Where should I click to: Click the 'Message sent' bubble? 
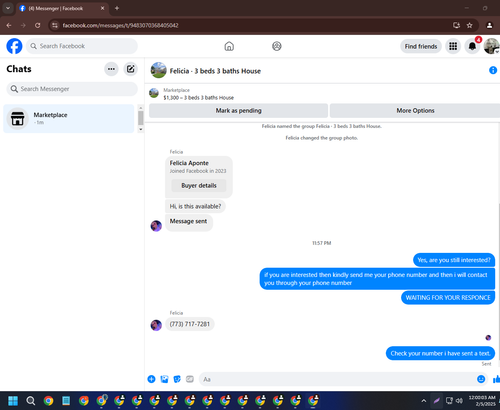pos(189,222)
